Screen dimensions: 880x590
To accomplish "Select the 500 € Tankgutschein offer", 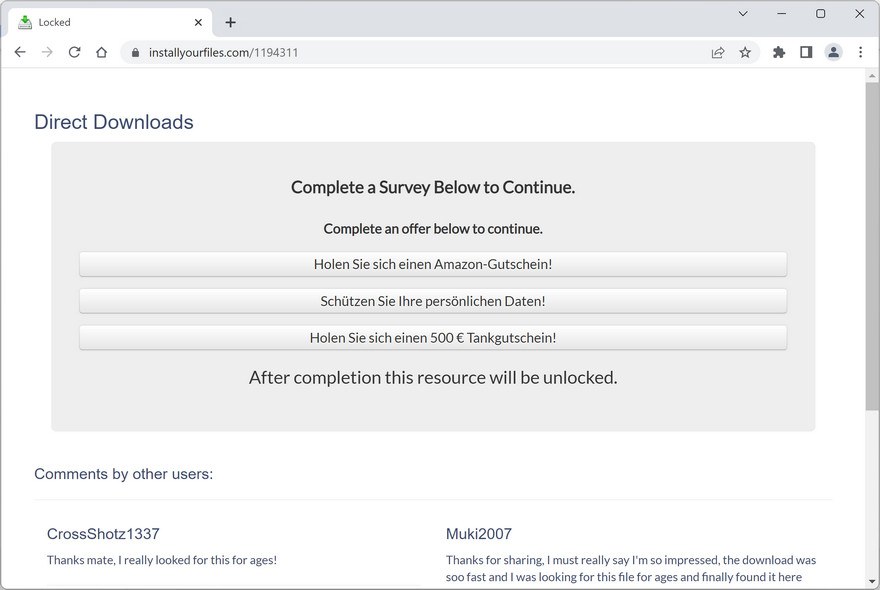I will 433,338.
